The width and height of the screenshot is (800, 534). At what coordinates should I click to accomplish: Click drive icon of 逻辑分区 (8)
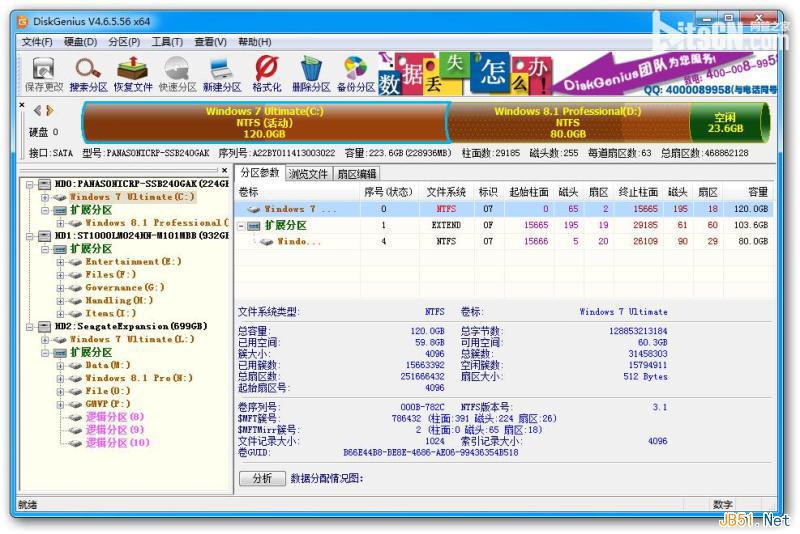coord(76,417)
